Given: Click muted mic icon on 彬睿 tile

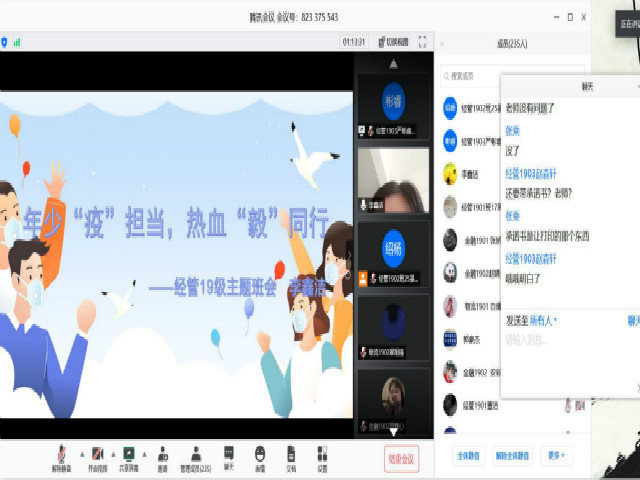Looking at the screenshot, I should pos(371,131).
